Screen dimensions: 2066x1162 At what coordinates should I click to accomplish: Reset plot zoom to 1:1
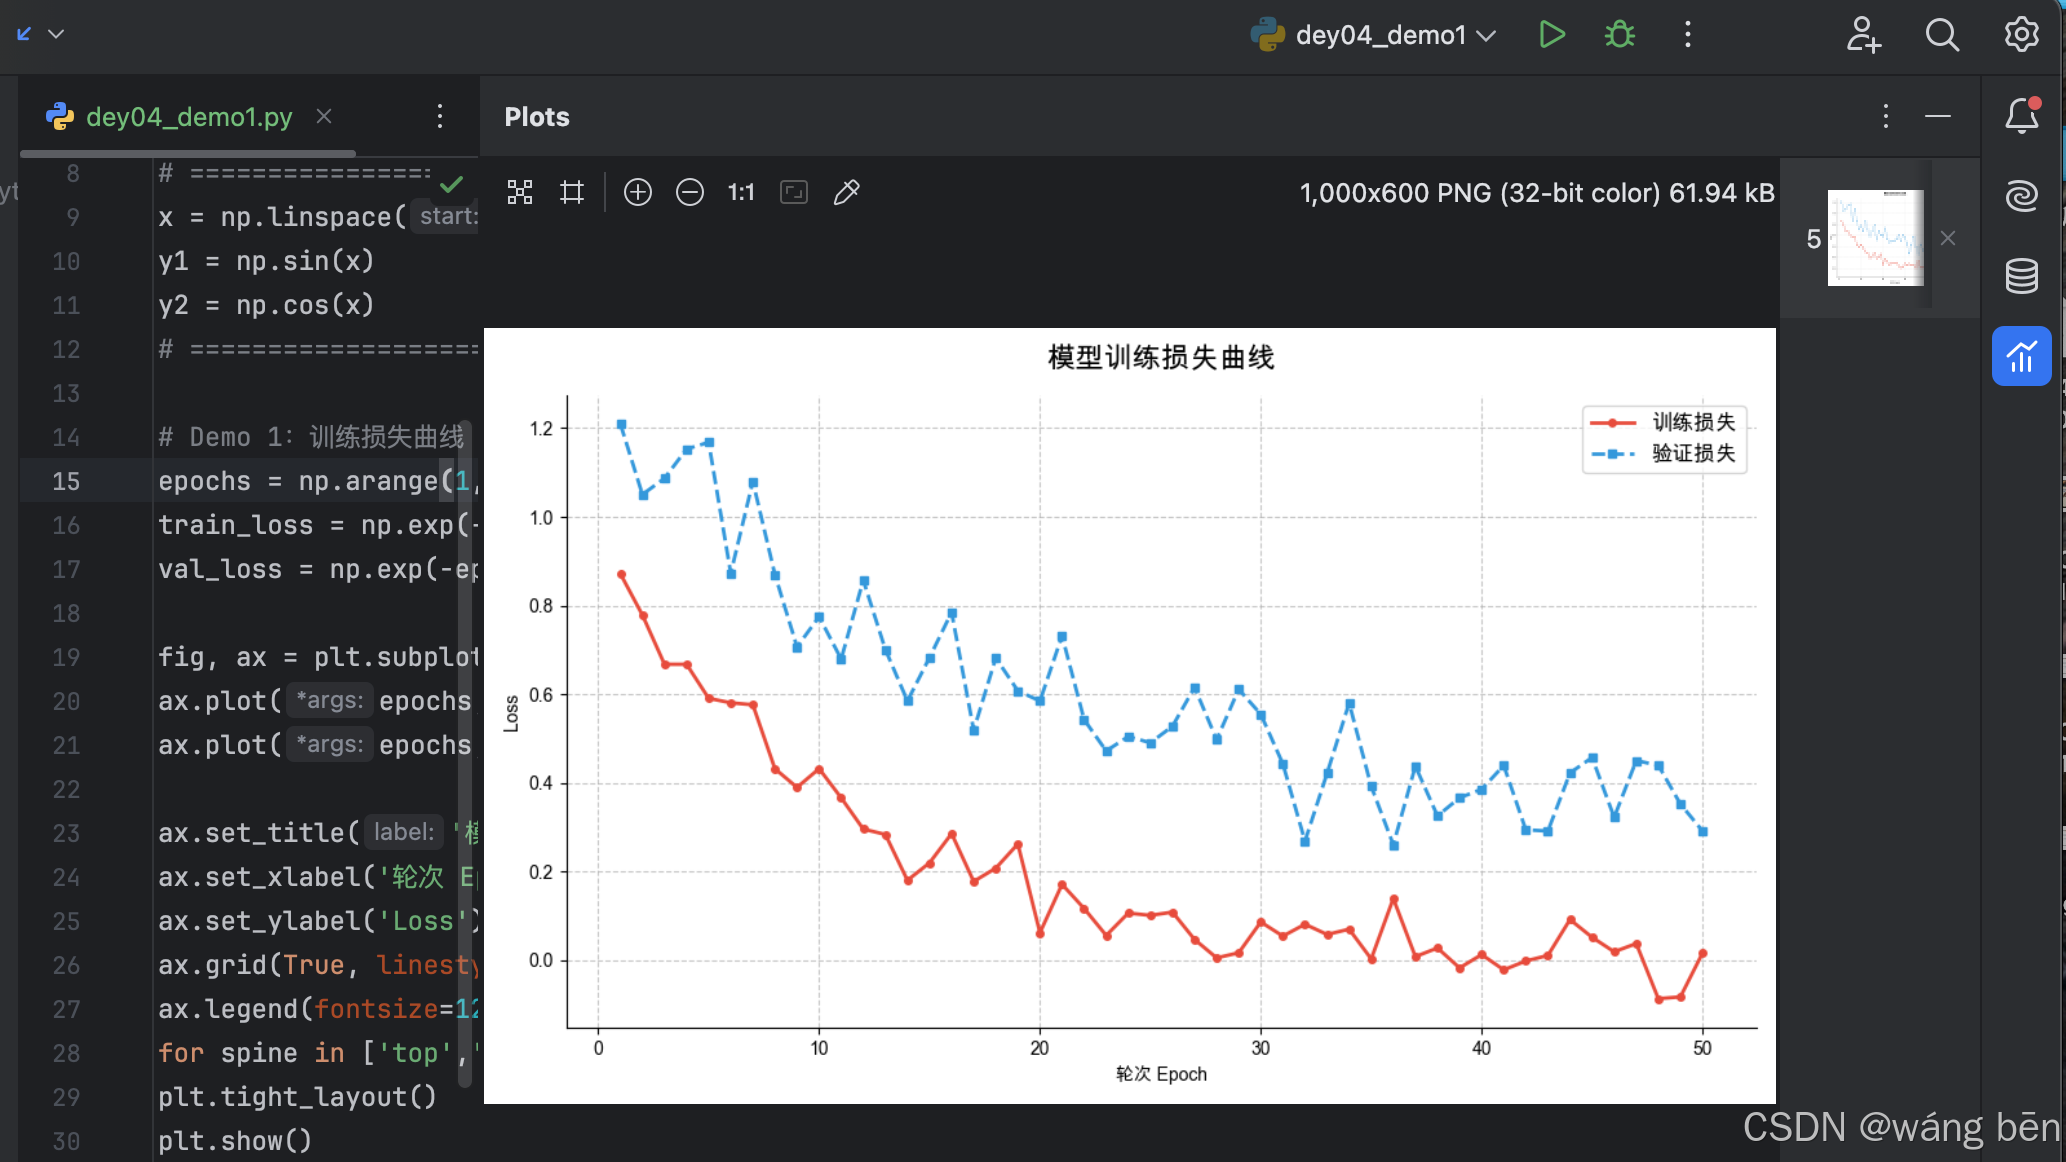coord(741,192)
